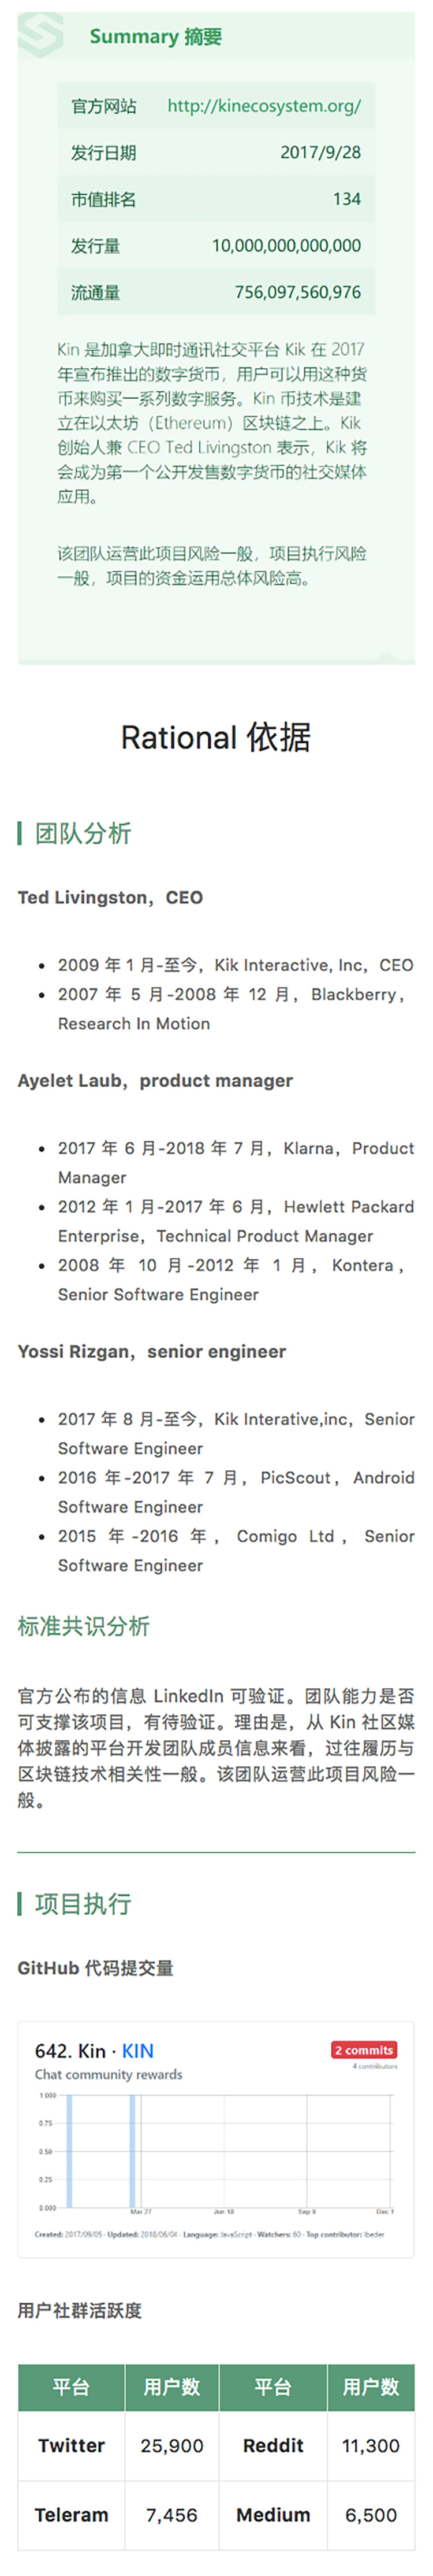The height and width of the screenshot is (2576, 433).
Task: Select the Summary 摘要 header
Action: [156, 37]
